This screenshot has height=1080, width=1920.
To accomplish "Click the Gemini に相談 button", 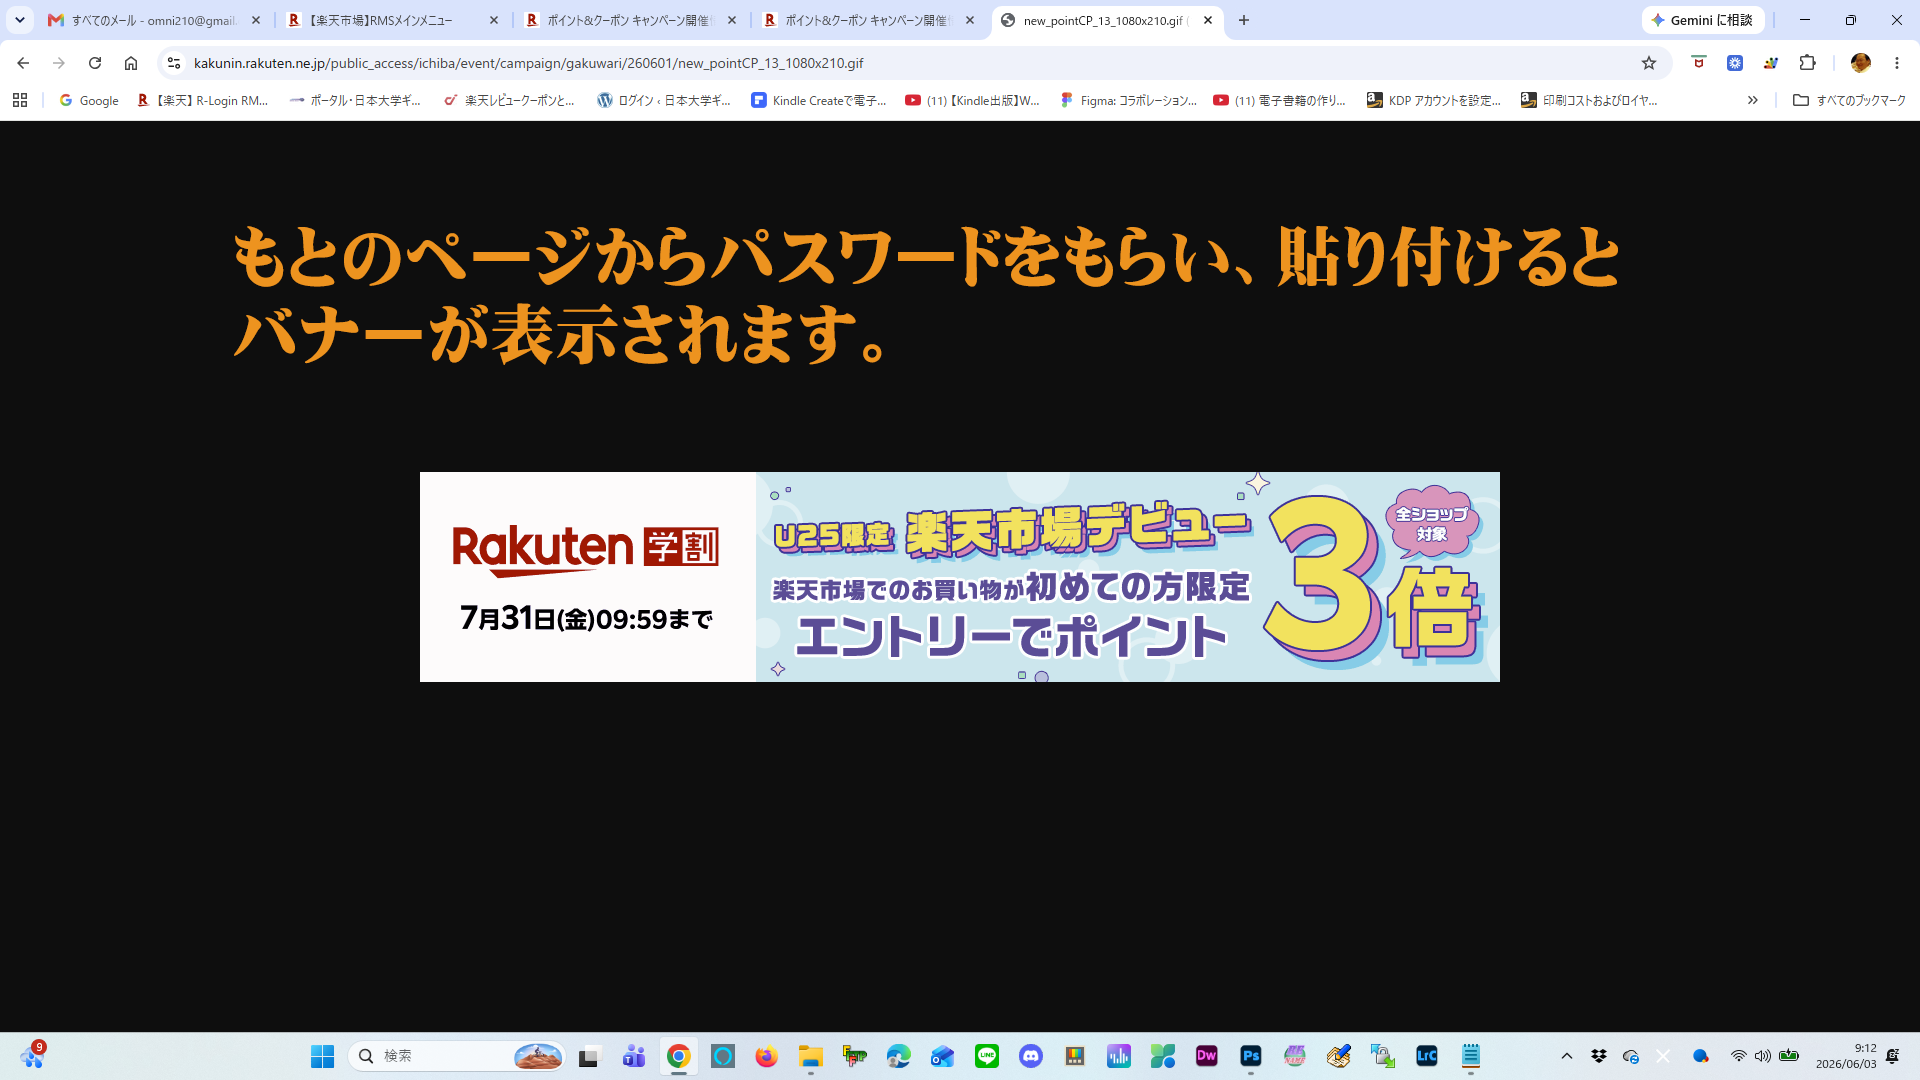I will click(x=1702, y=20).
